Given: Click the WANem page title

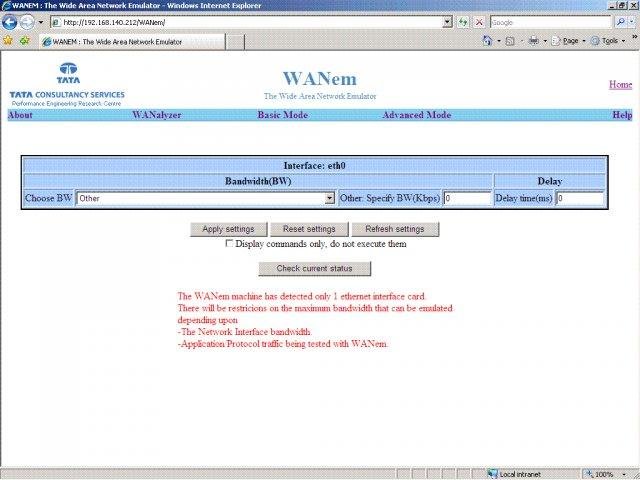Looking at the screenshot, I should [320, 79].
